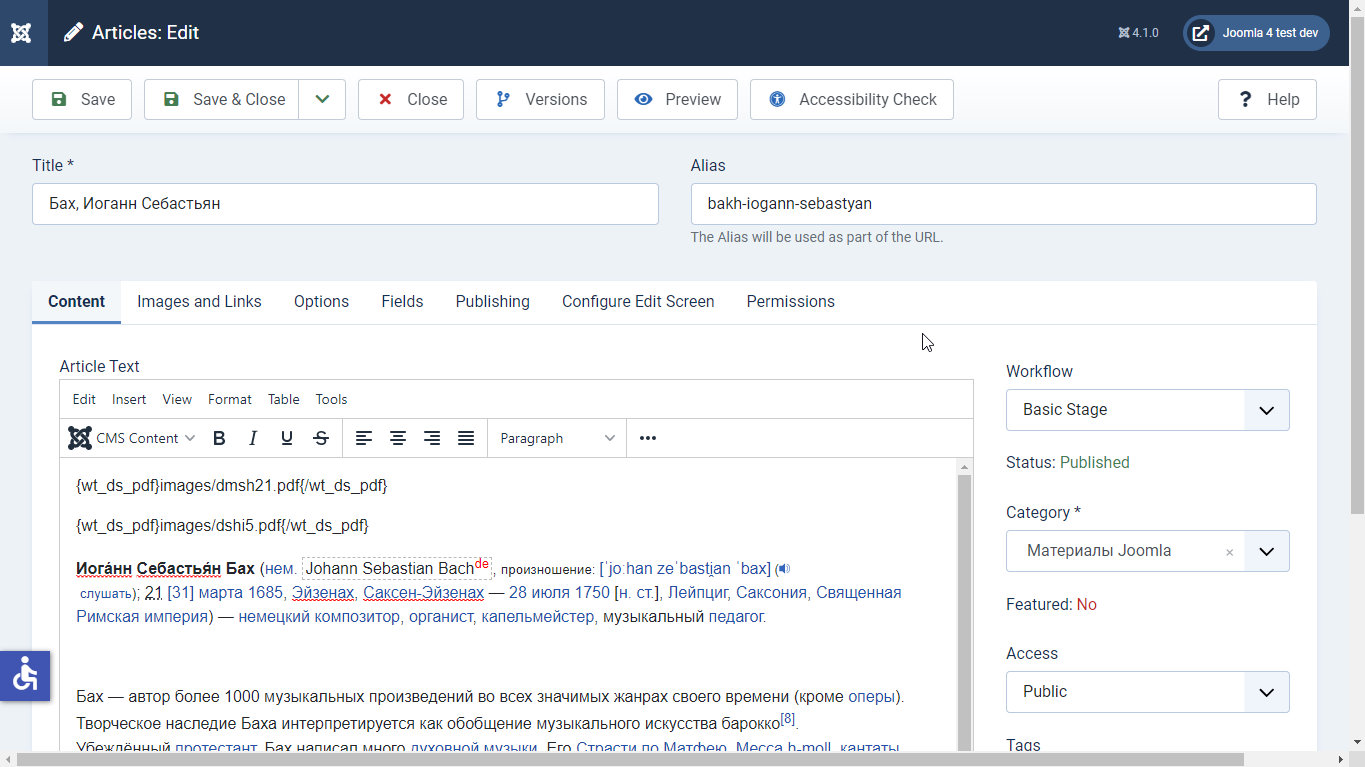Click the Alias input field

point(1003,204)
